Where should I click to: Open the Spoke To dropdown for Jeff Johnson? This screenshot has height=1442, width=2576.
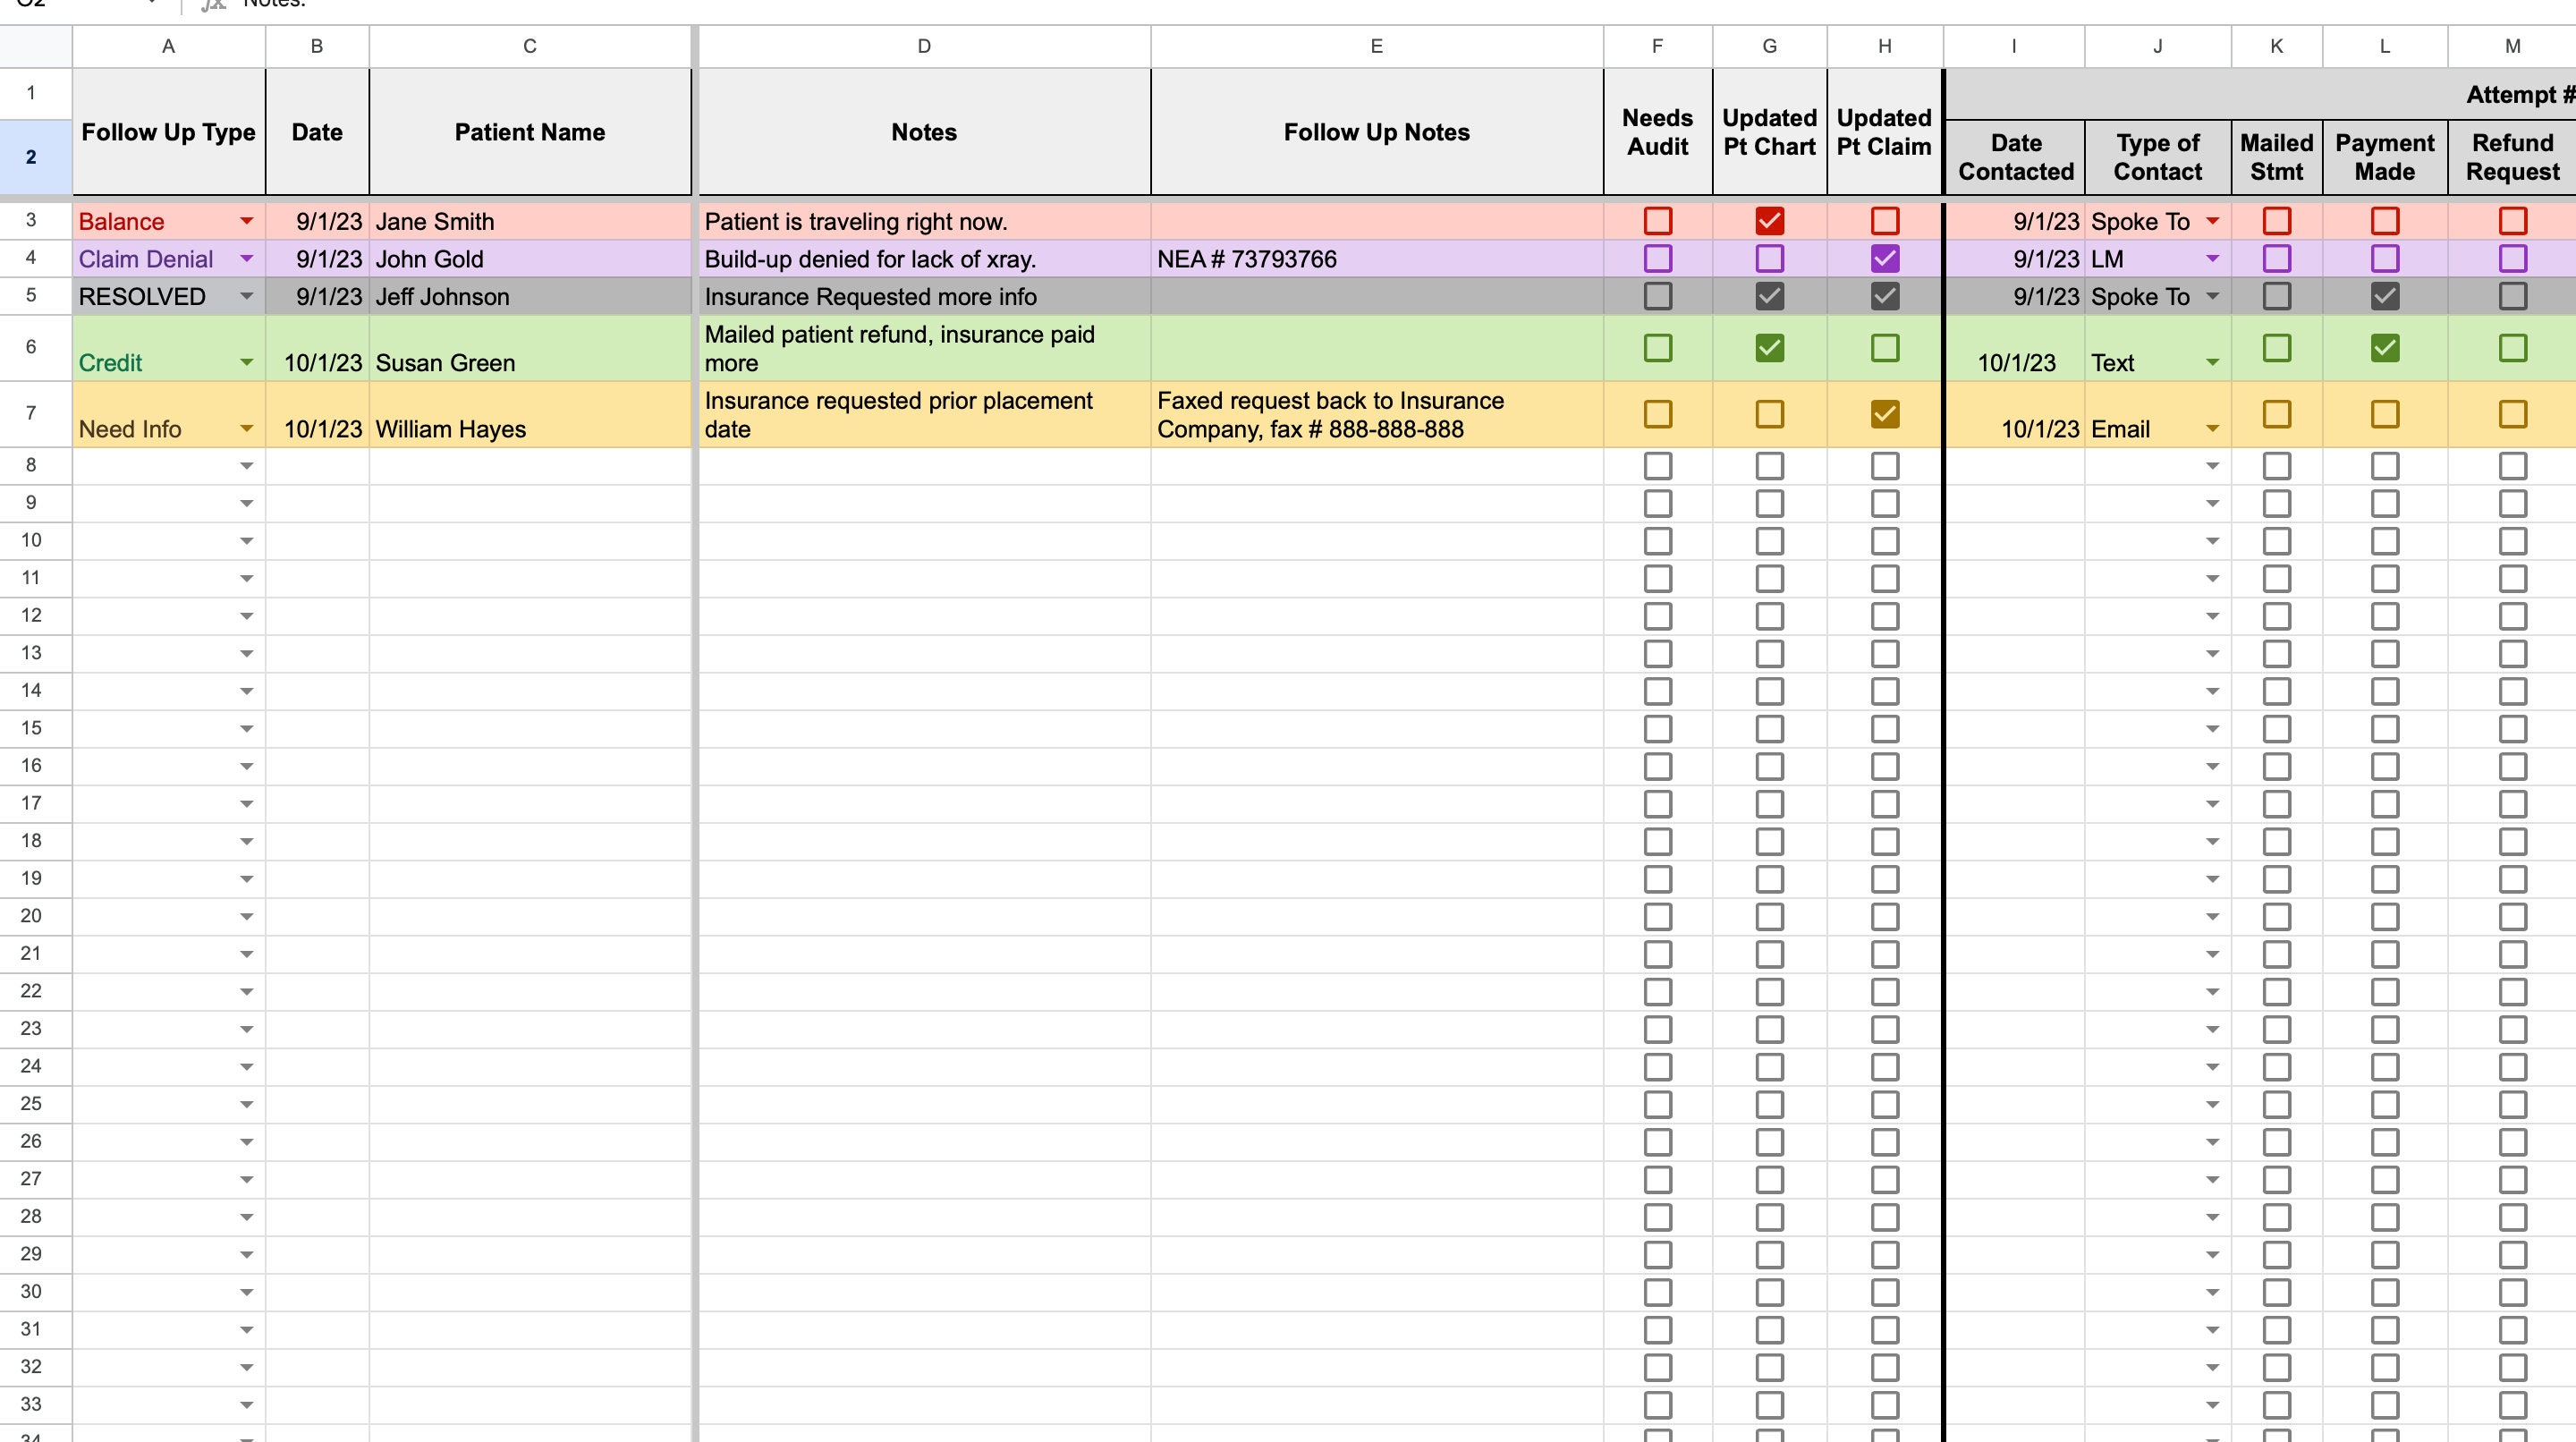[x=2212, y=297]
